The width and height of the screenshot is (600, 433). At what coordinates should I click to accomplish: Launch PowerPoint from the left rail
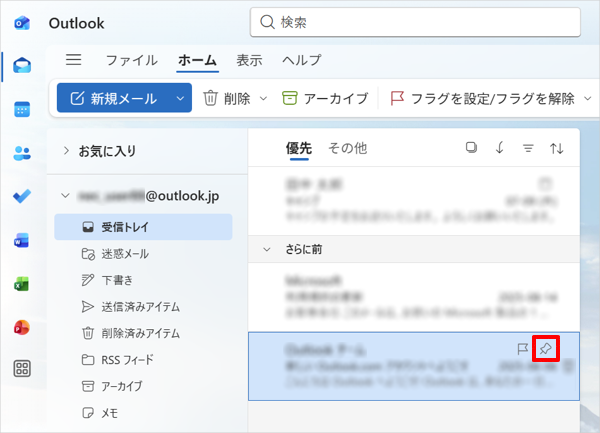[x=22, y=328]
